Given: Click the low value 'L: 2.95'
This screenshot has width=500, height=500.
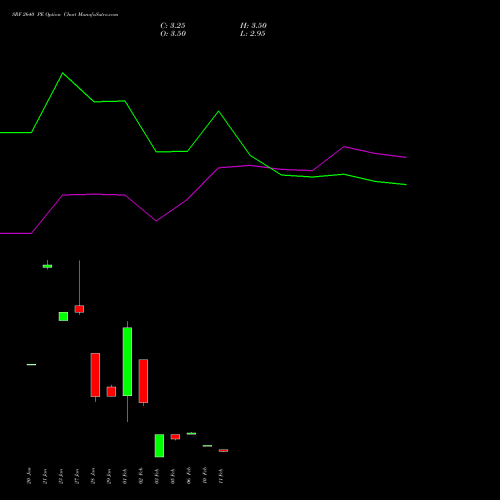Looking at the screenshot, I should pyautogui.click(x=253, y=34).
